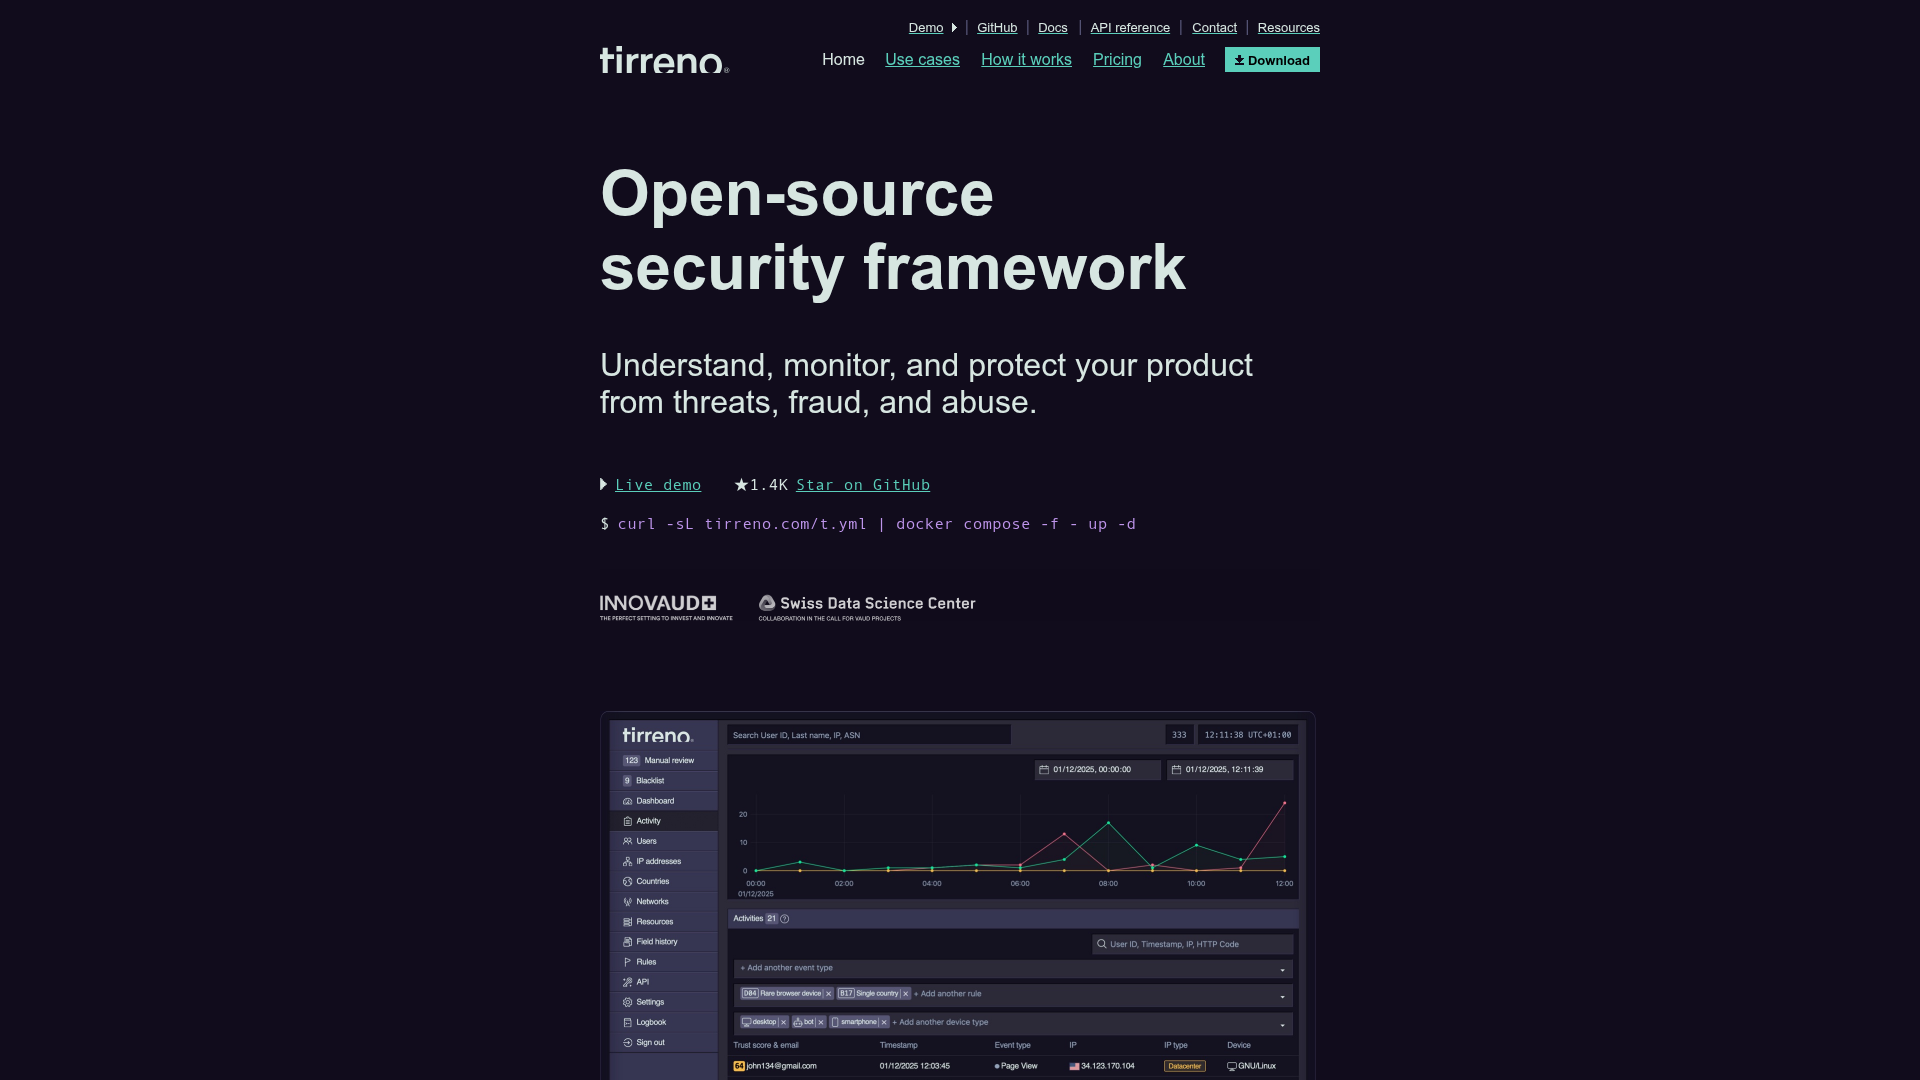This screenshot has height=1080, width=1920.
Task: Click Manual review in the demo sidebar
Action: 663,761
